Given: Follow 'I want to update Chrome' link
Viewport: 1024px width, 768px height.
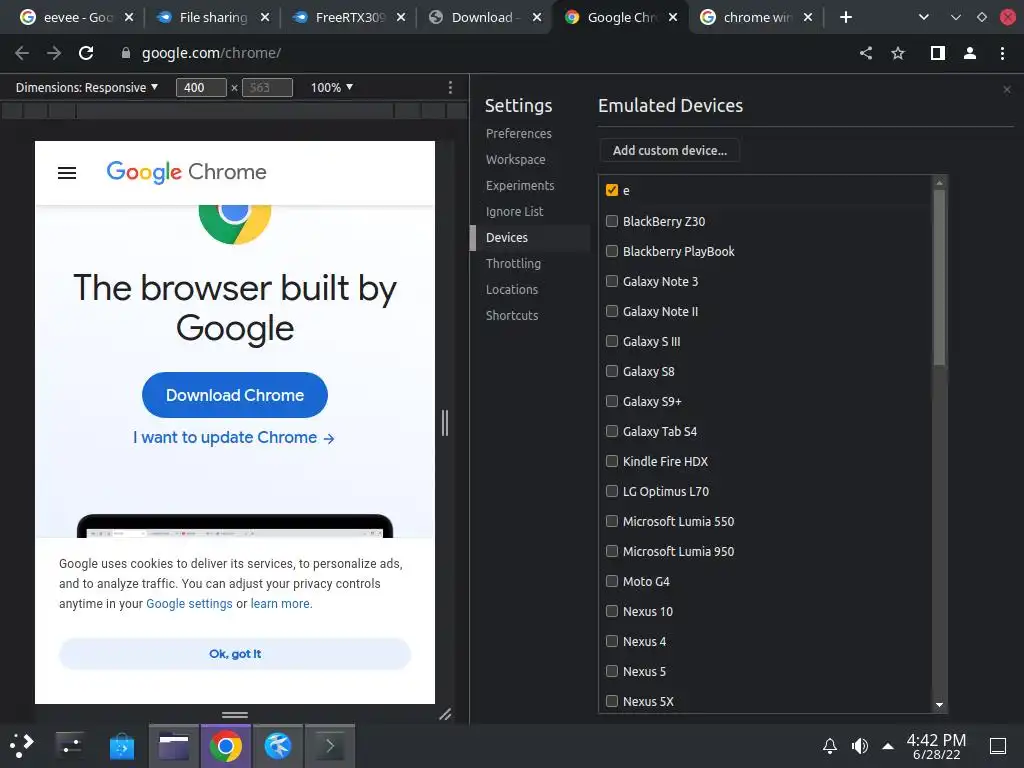Looking at the screenshot, I should click(x=234, y=438).
